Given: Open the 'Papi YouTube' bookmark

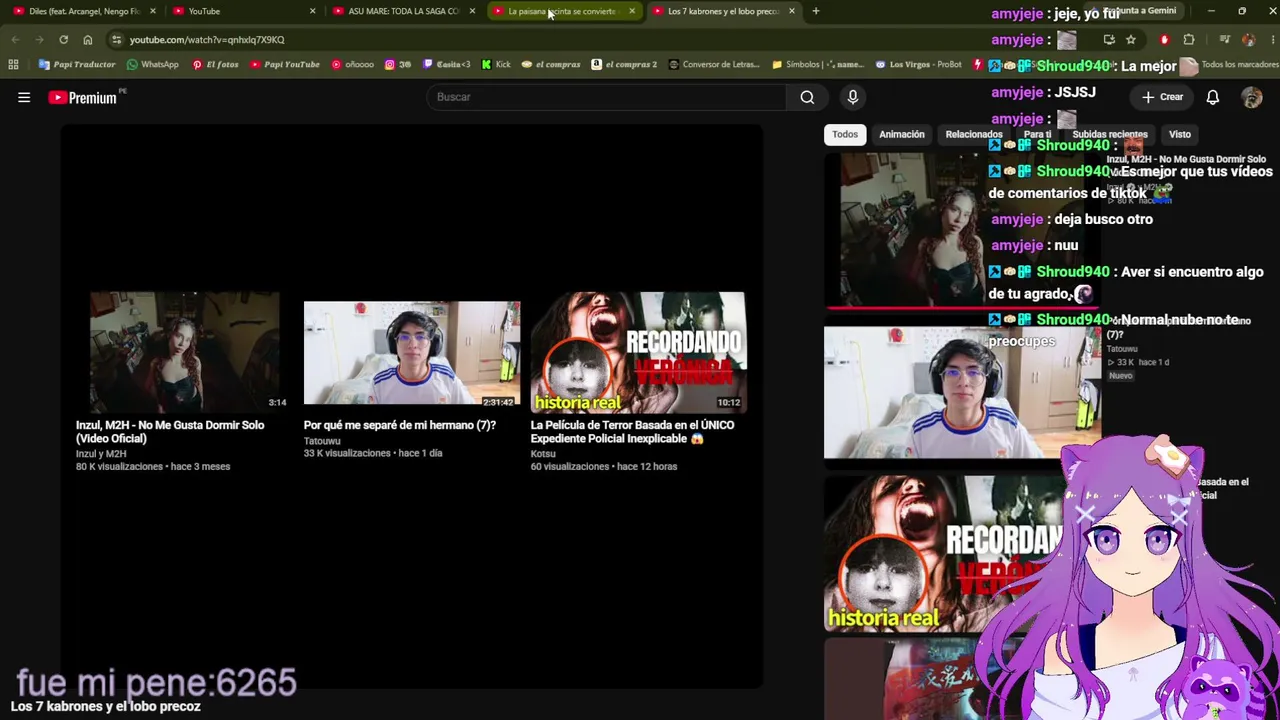Looking at the screenshot, I should [x=285, y=65].
